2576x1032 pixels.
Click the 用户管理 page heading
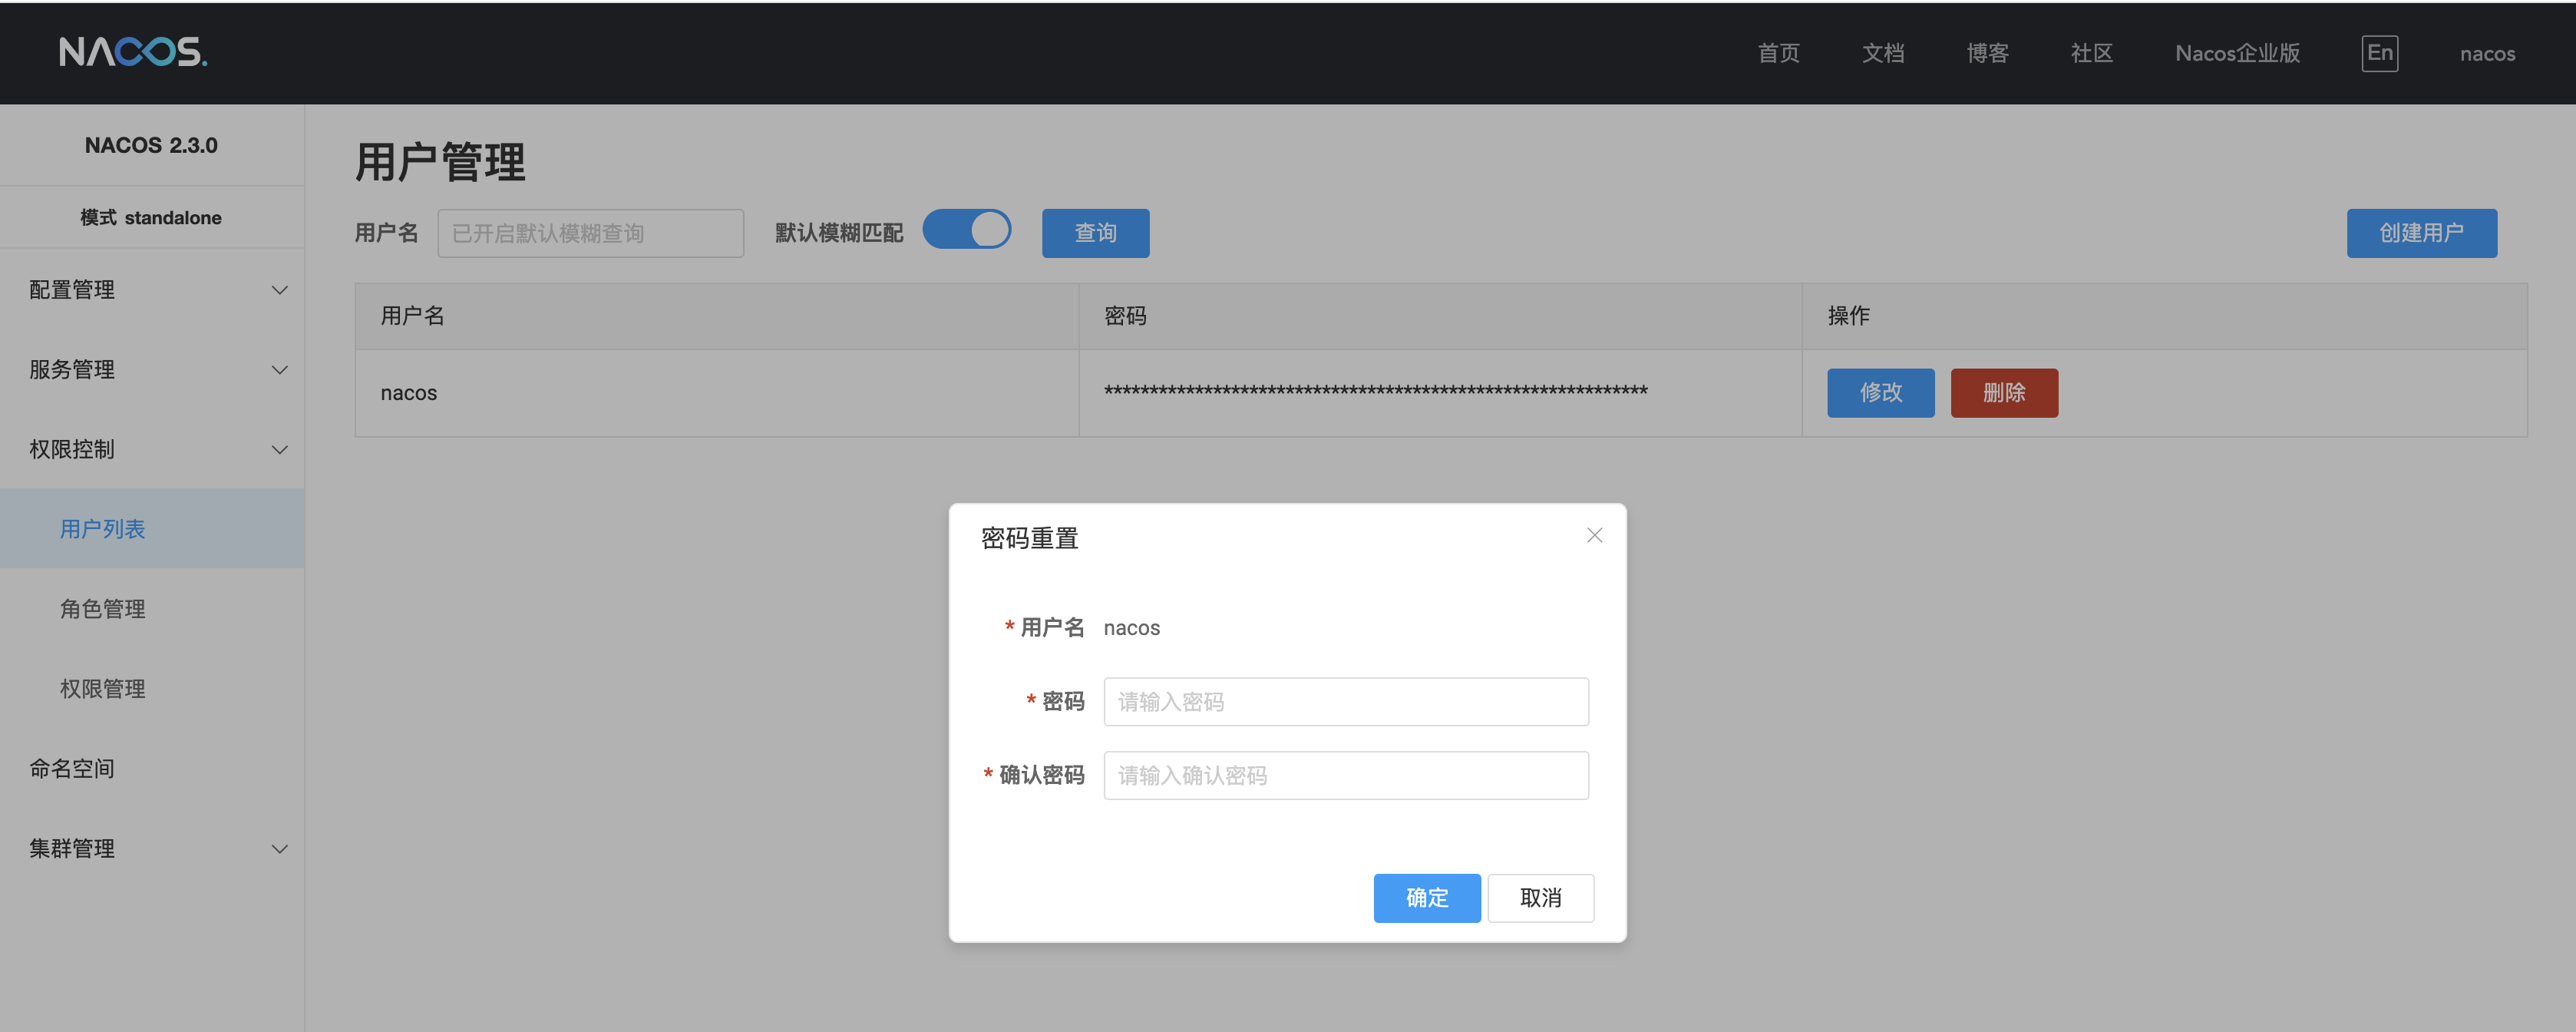pos(440,162)
